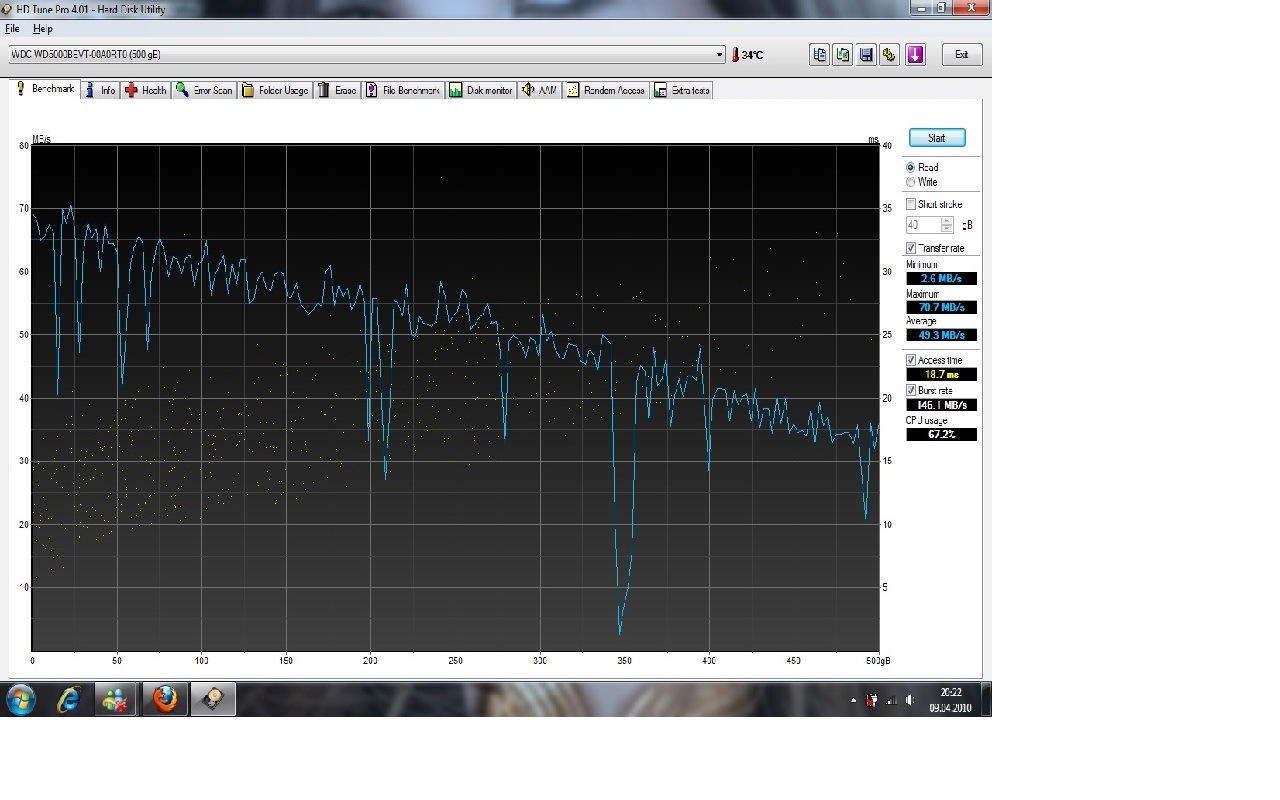
Task: Switch to the Extra tests tab
Action: click(x=682, y=90)
